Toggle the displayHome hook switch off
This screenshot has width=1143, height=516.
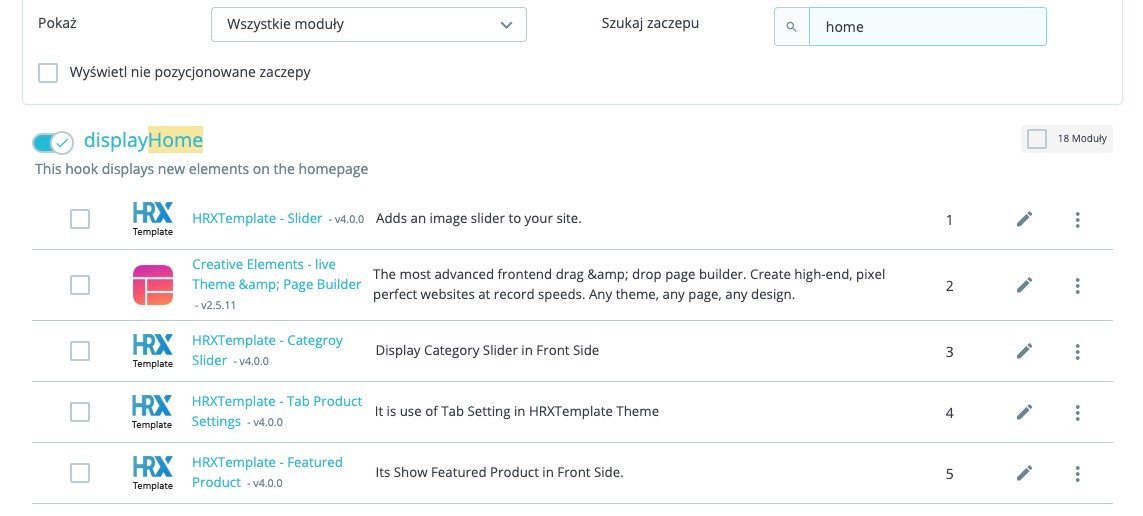(53, 142)
